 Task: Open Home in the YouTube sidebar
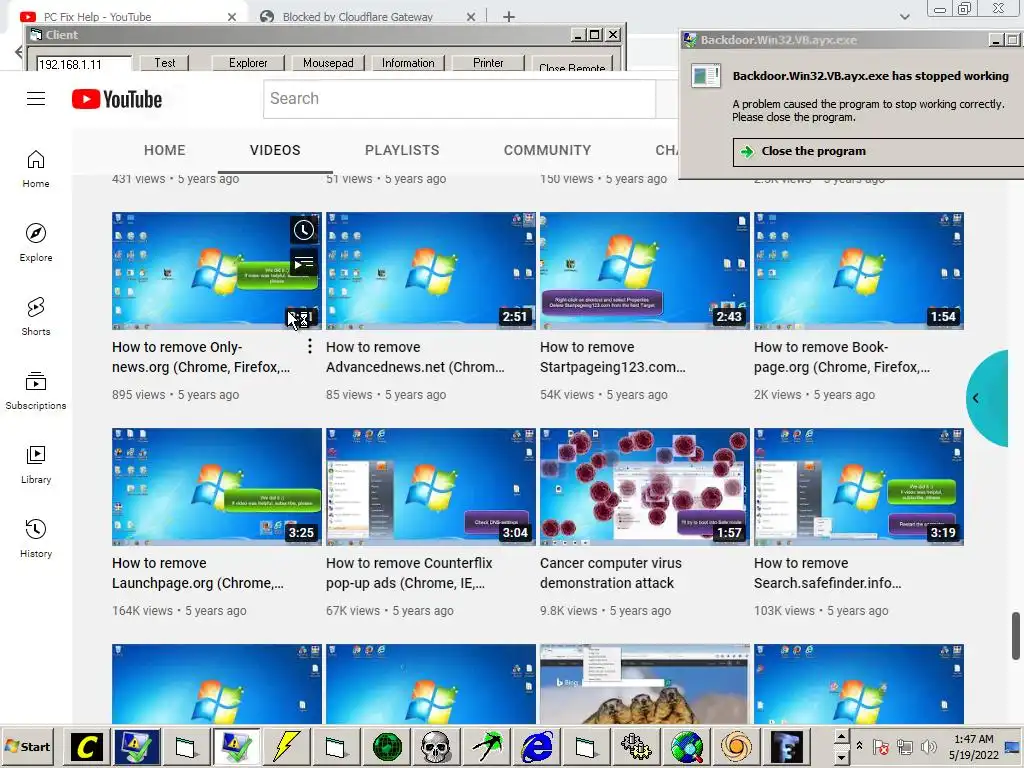tap(36, 168)
